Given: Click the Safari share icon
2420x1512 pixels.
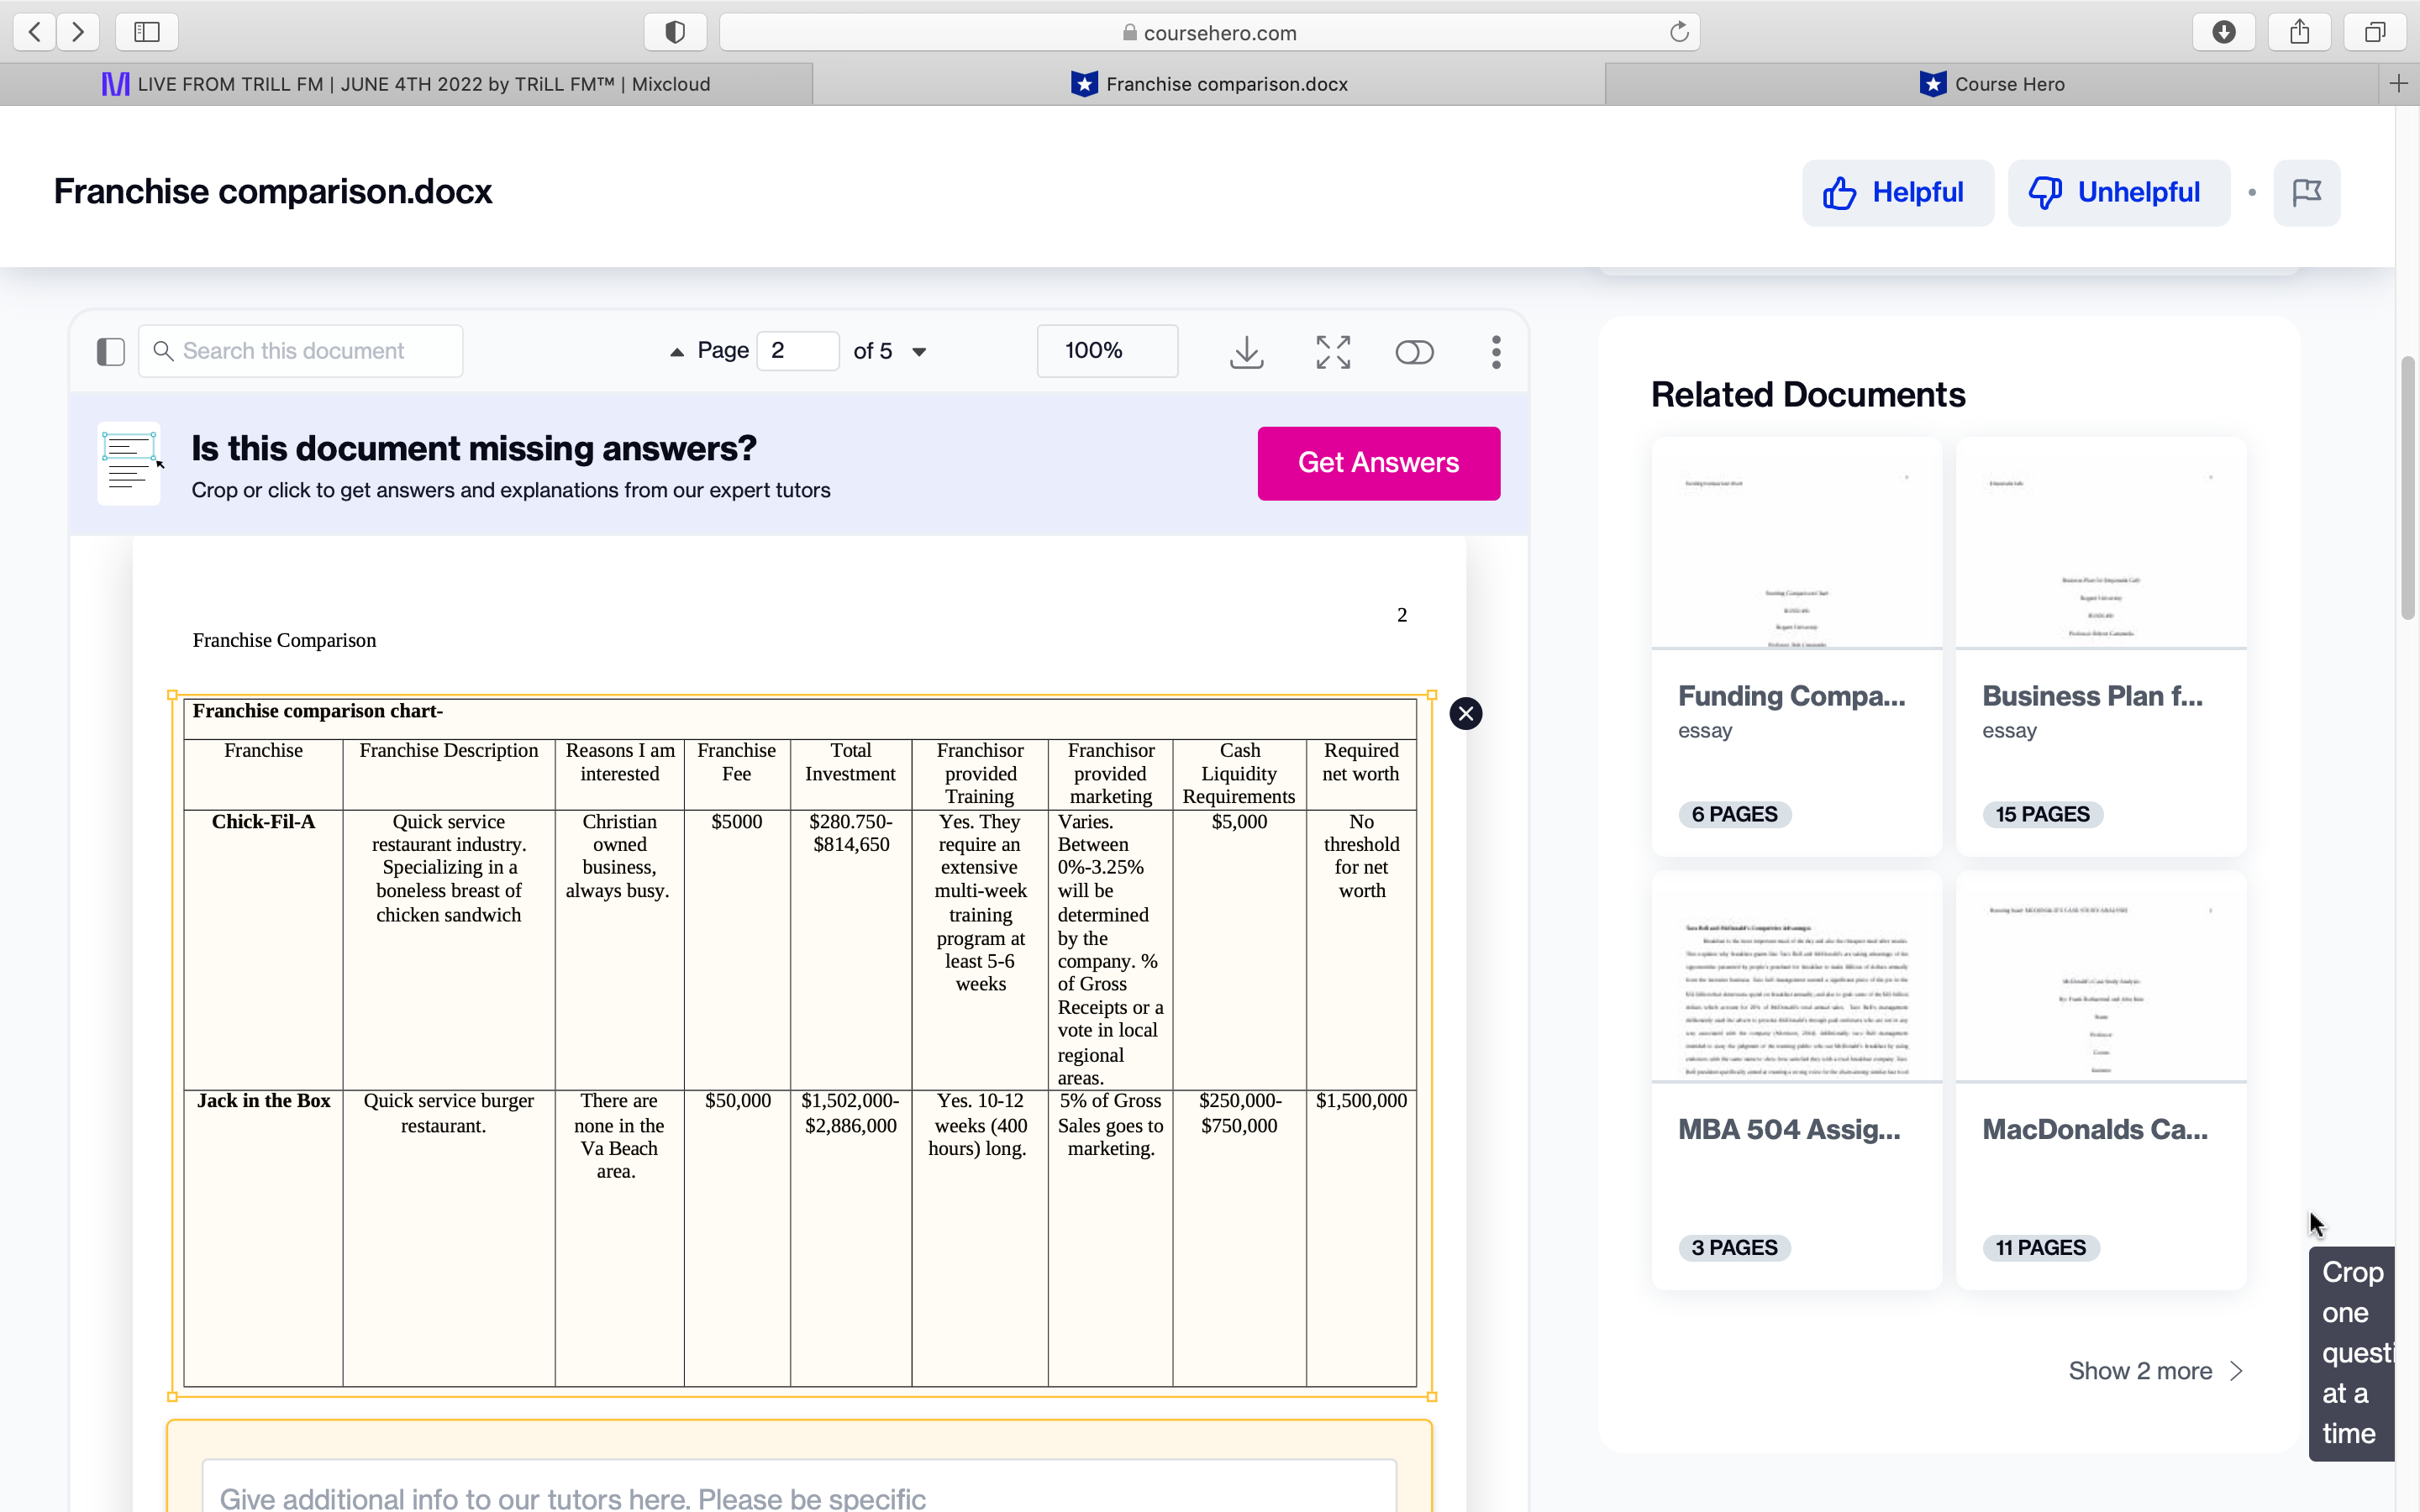Looking at the screenshot, I should (x=2300, y=32).
